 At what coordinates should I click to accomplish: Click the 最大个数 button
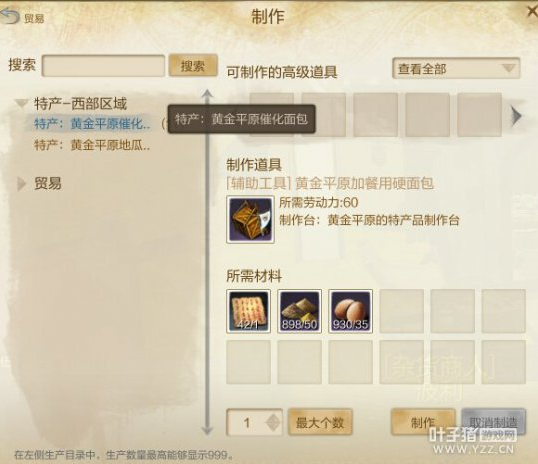click(x=320, y=422)
